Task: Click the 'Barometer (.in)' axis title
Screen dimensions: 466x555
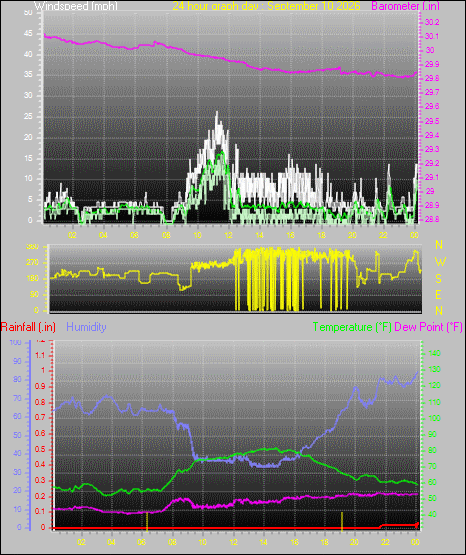Action: (x=405, y=5)
